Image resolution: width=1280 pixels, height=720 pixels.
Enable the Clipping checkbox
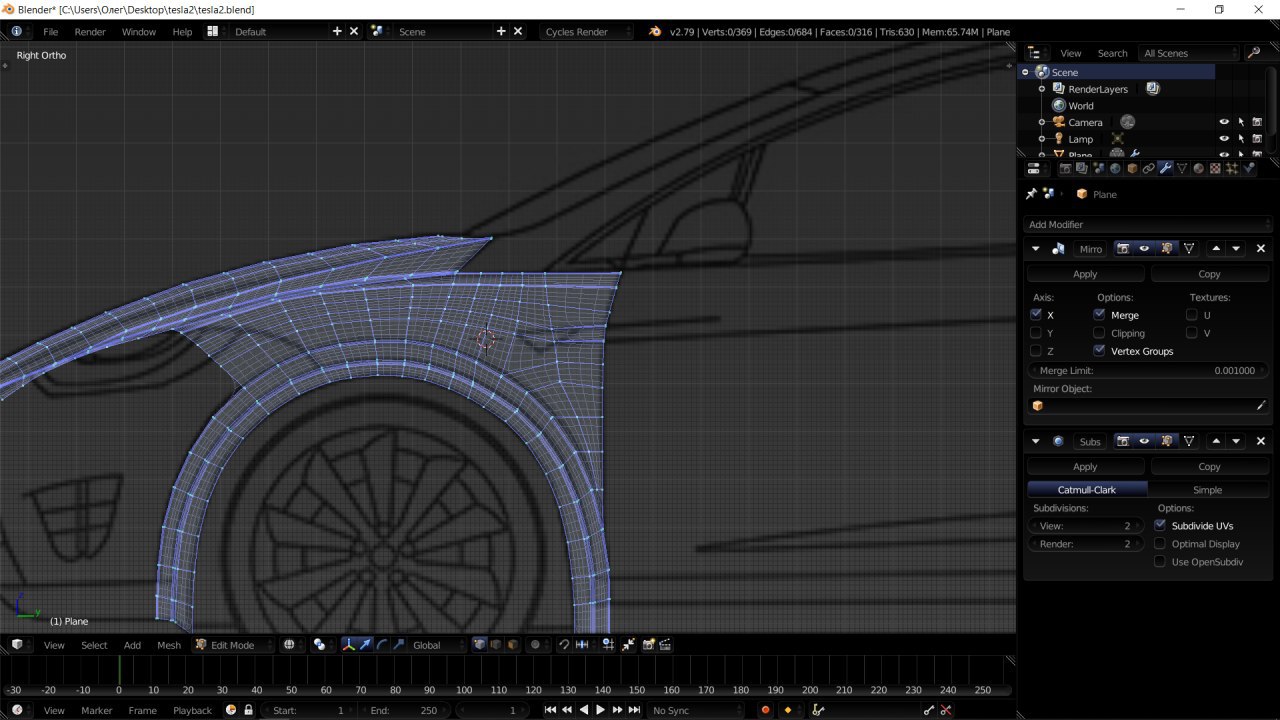click(1099, 332)
